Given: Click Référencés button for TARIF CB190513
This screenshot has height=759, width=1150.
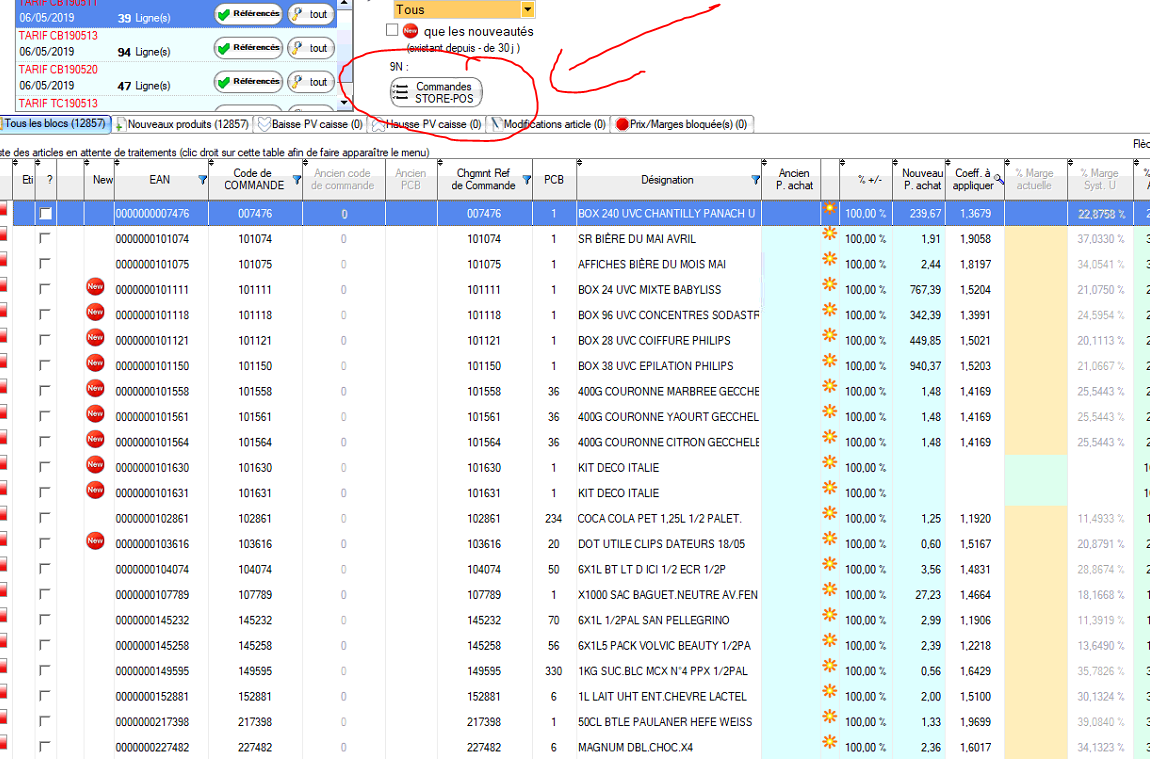Looking at the screenshot, I should click(x=248, y=47).
